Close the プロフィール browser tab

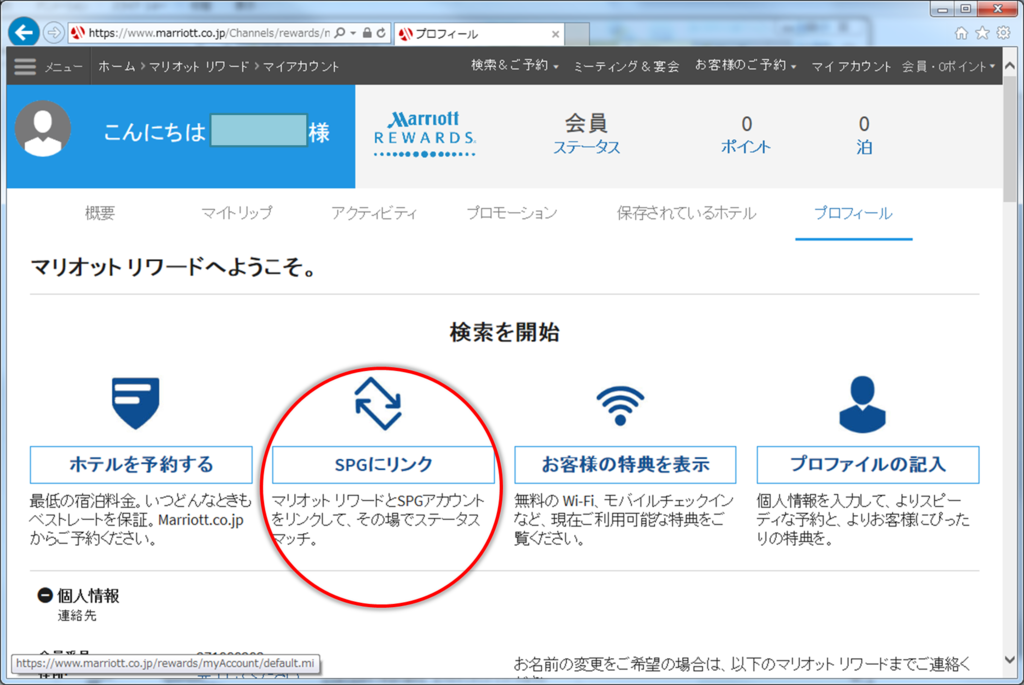[555, 34]
